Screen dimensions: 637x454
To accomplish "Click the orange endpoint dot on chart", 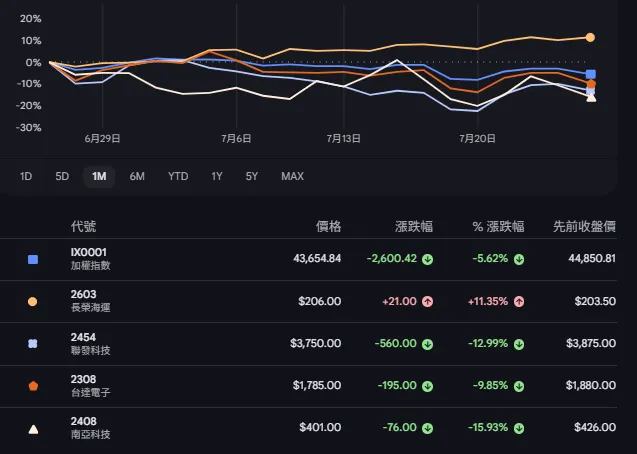I will (590, 37).
